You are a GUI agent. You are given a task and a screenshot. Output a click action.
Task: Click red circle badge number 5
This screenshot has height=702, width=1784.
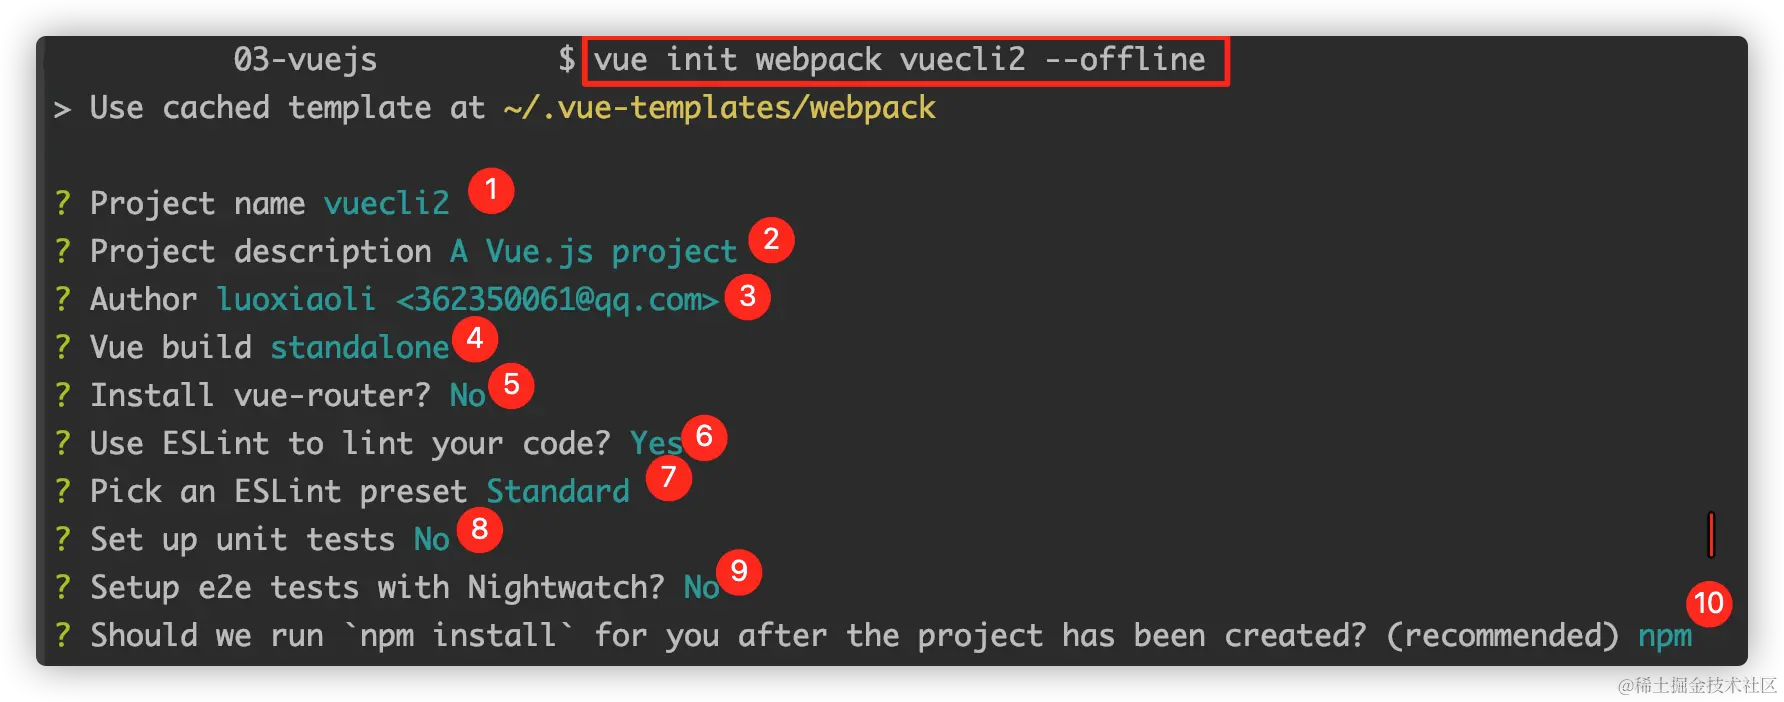click(511, 385)
